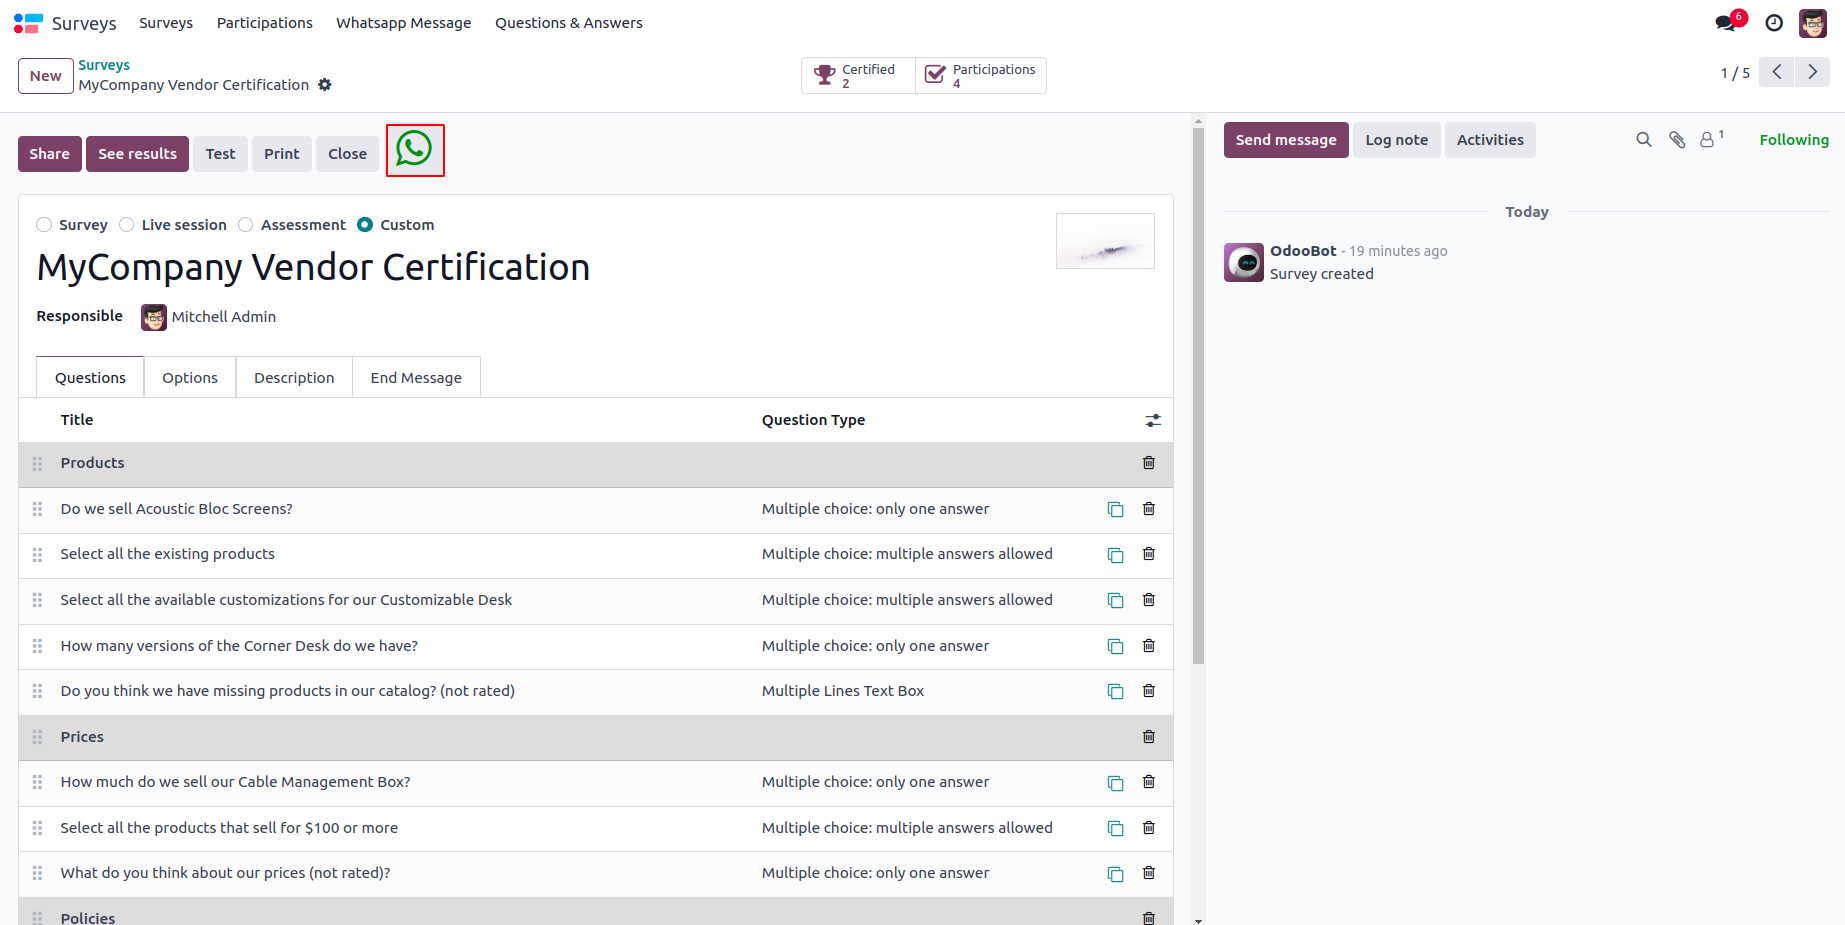Open the gear actions menu beside survey name
The image size is (1845, 925).
[325, 85]
